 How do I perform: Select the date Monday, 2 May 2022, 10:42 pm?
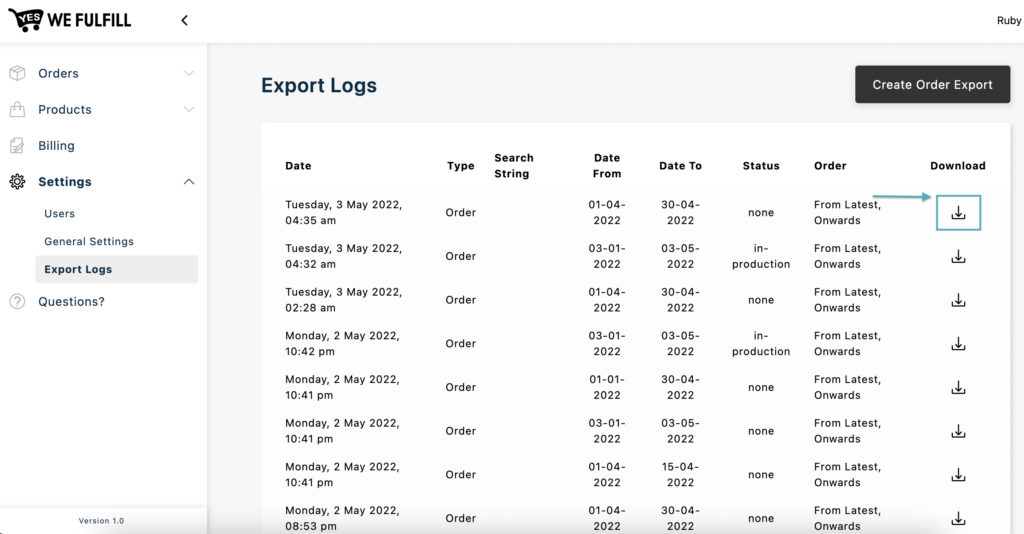[x=342, y=343]
